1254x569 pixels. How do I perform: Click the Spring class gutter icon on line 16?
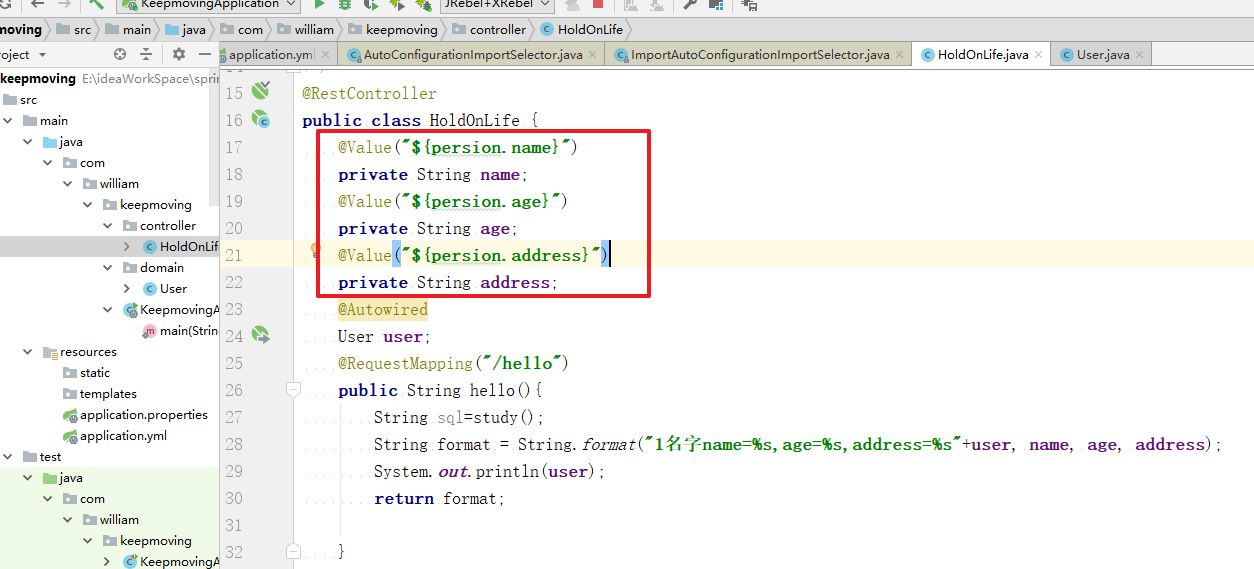tap(261, 119)
